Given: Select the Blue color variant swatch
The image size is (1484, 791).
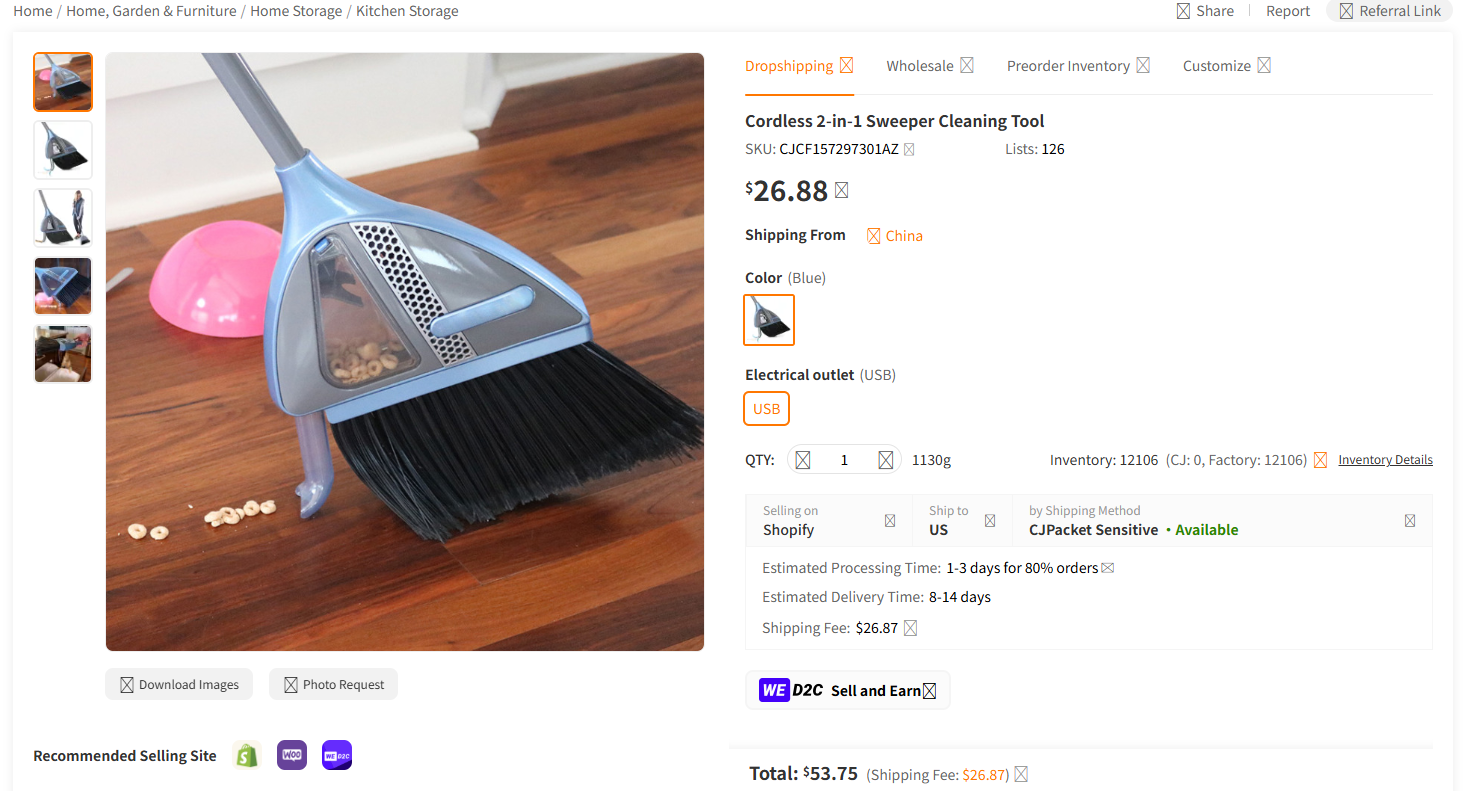Looking at the screenshot, I should pos(769,320).
